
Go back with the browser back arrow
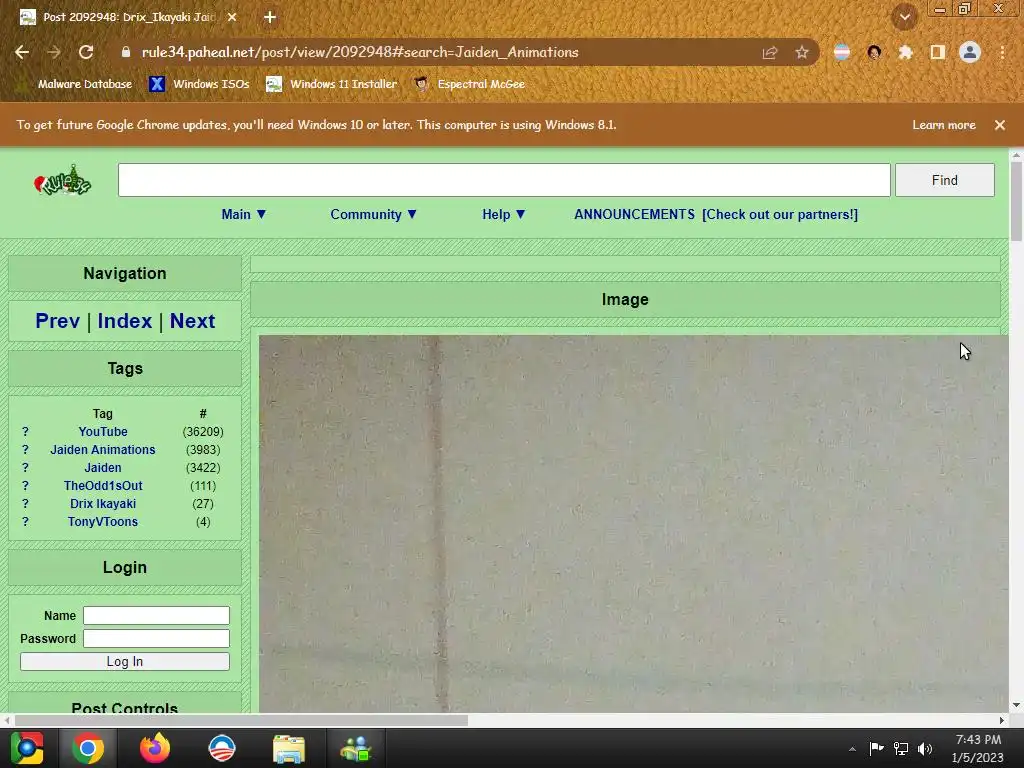22,52
